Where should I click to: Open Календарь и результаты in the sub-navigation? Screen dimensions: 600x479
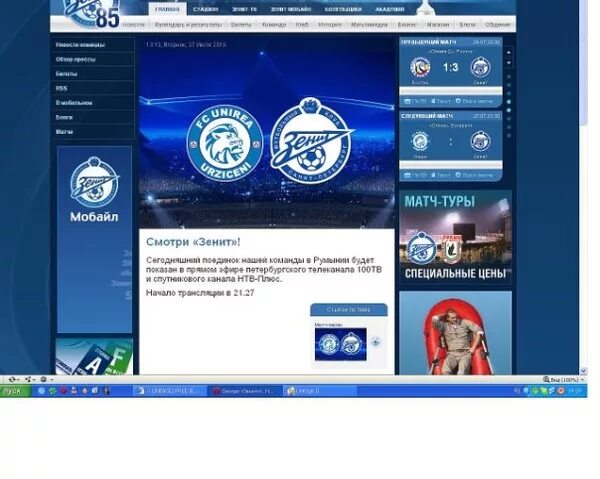click(x=188, y=24)
